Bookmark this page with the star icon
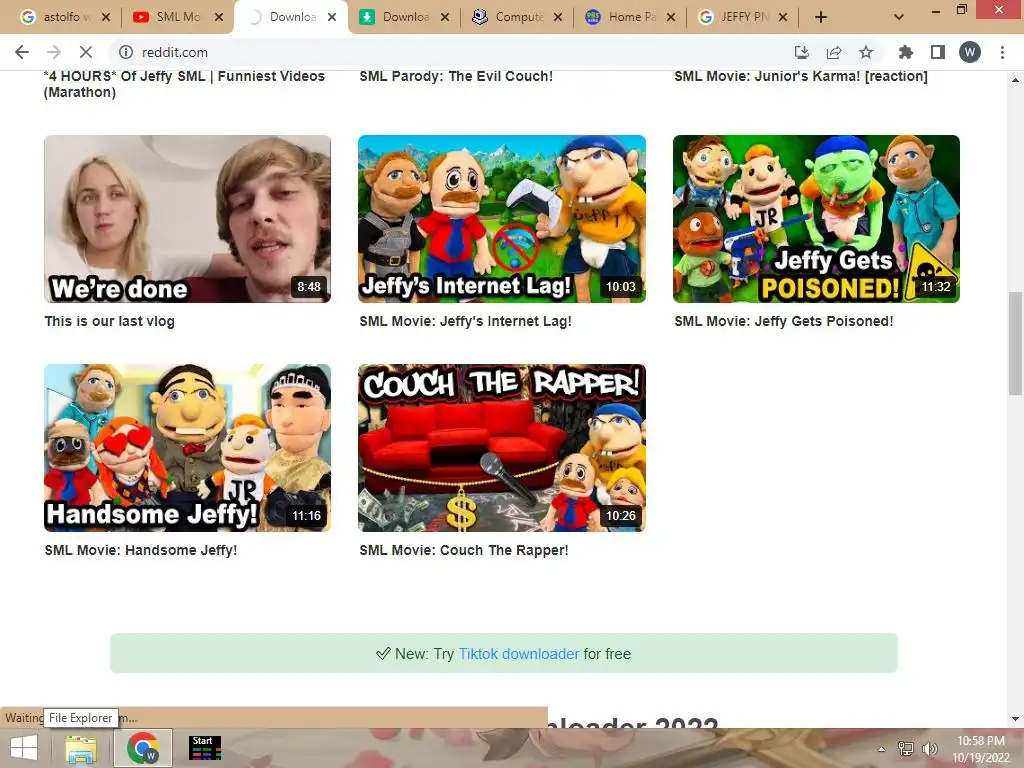 866,52
